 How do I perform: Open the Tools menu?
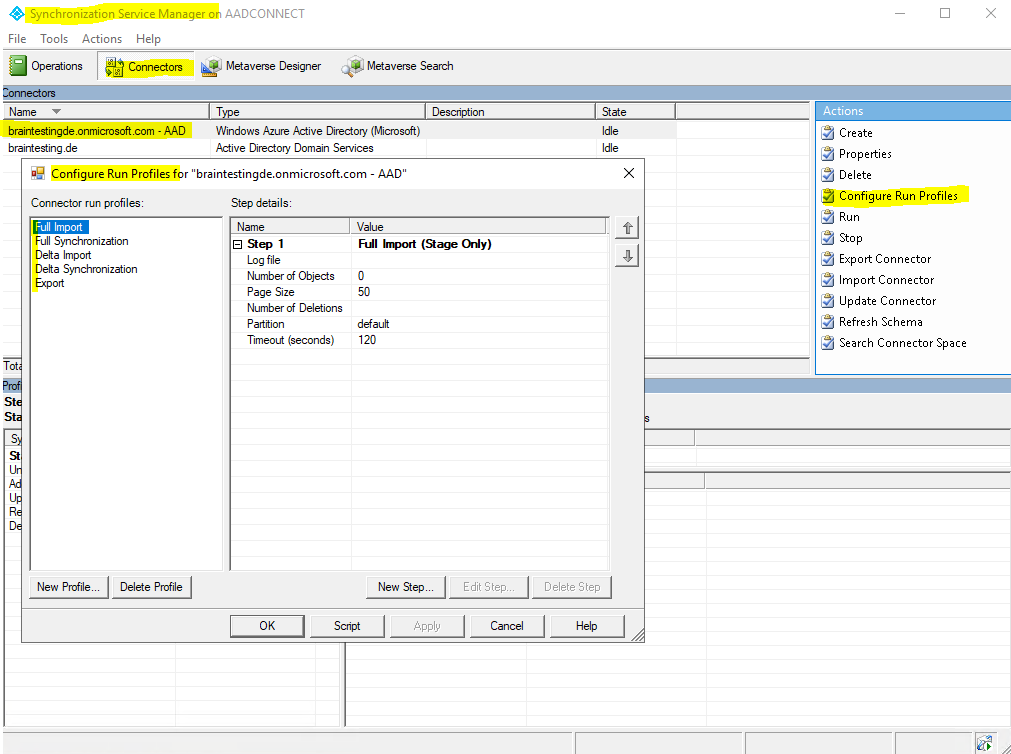coord(54,39)
